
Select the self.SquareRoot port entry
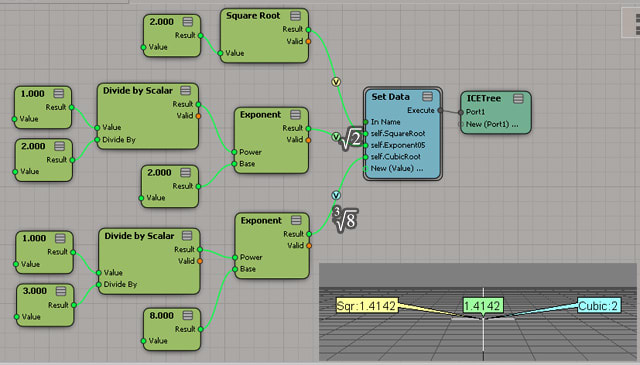(x=398, y=134)
